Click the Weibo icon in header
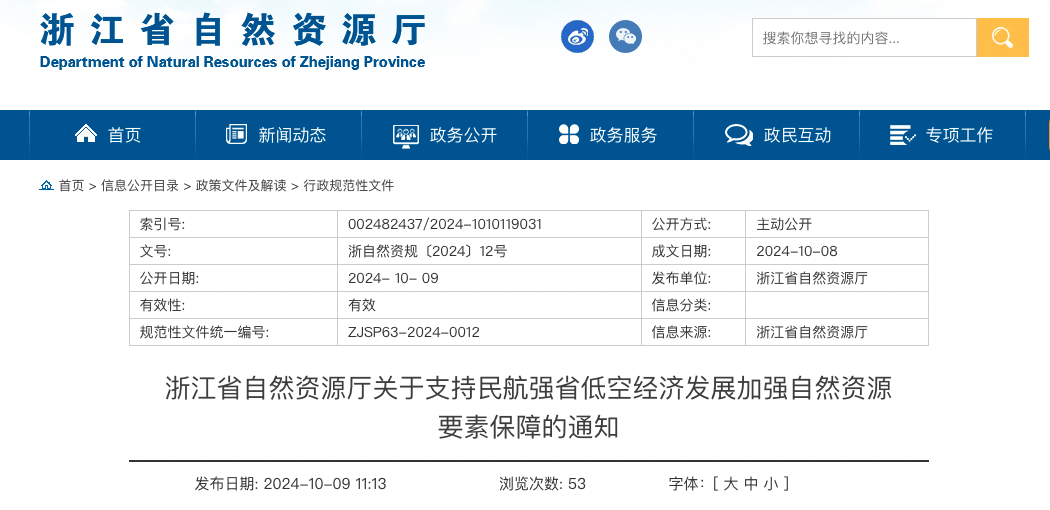The image size is (1050, 510). tap(577, 37)
